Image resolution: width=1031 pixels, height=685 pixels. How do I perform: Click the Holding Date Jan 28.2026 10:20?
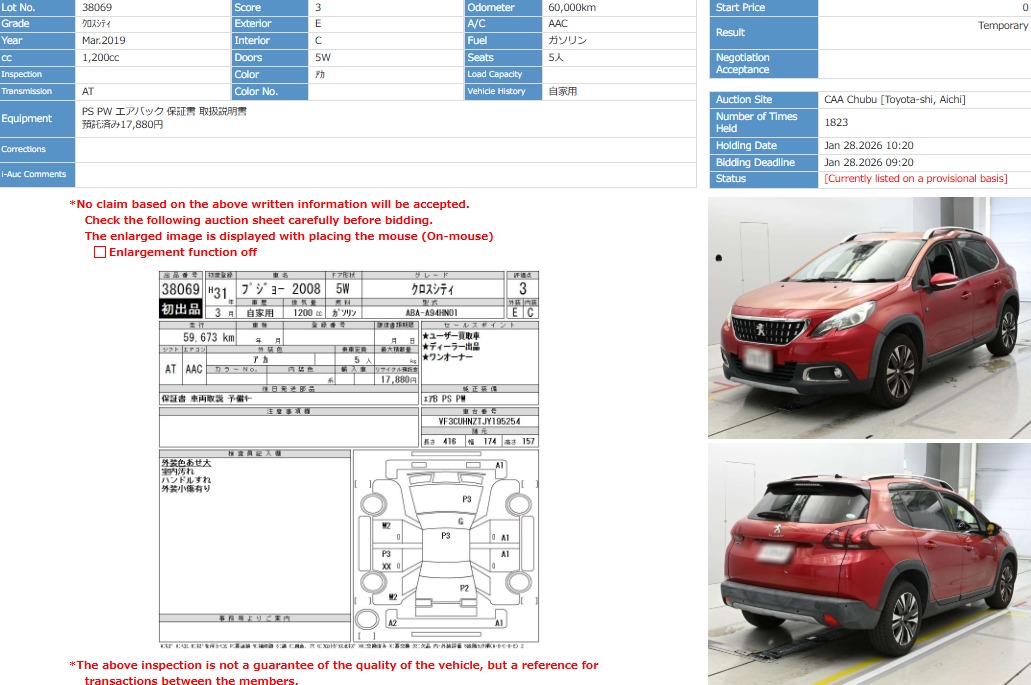[x=869, y=145]
